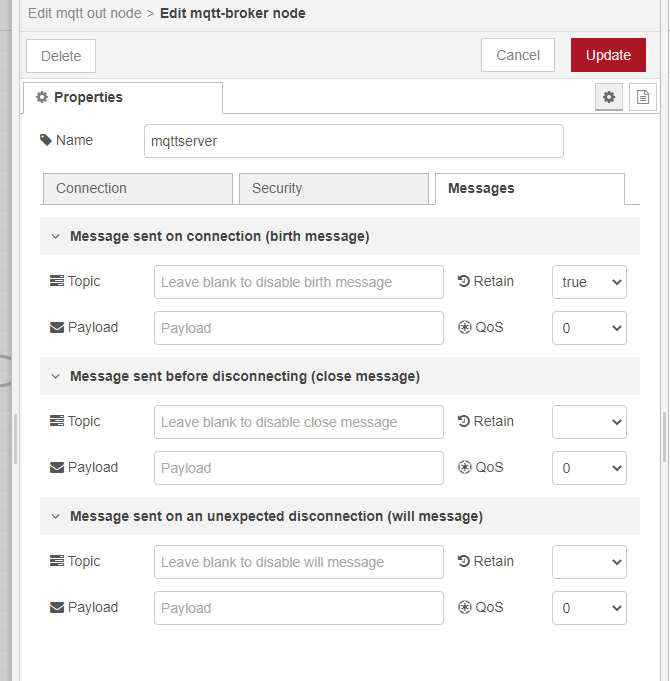
Task: Open the node description document icon
Action: tap(643, 97)
